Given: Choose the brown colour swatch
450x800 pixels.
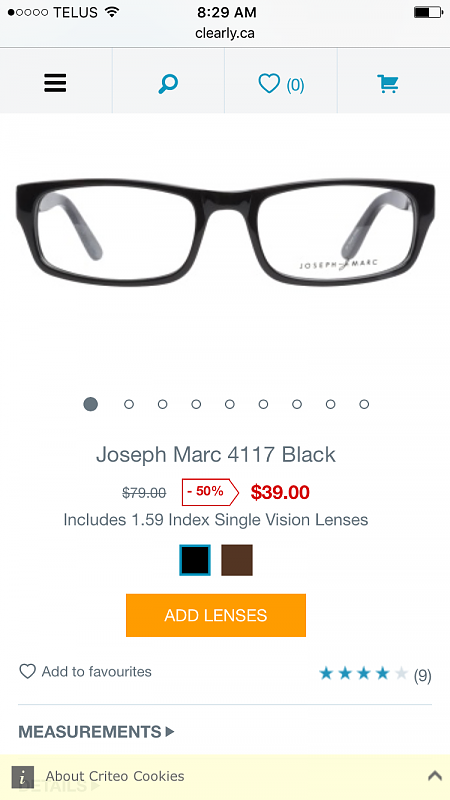Looking at the screenshot, I should click(x=237, y=560).
